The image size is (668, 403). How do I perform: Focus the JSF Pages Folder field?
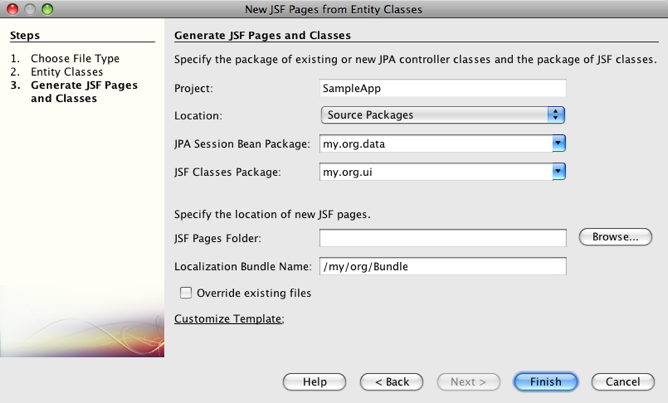(443, 238)
